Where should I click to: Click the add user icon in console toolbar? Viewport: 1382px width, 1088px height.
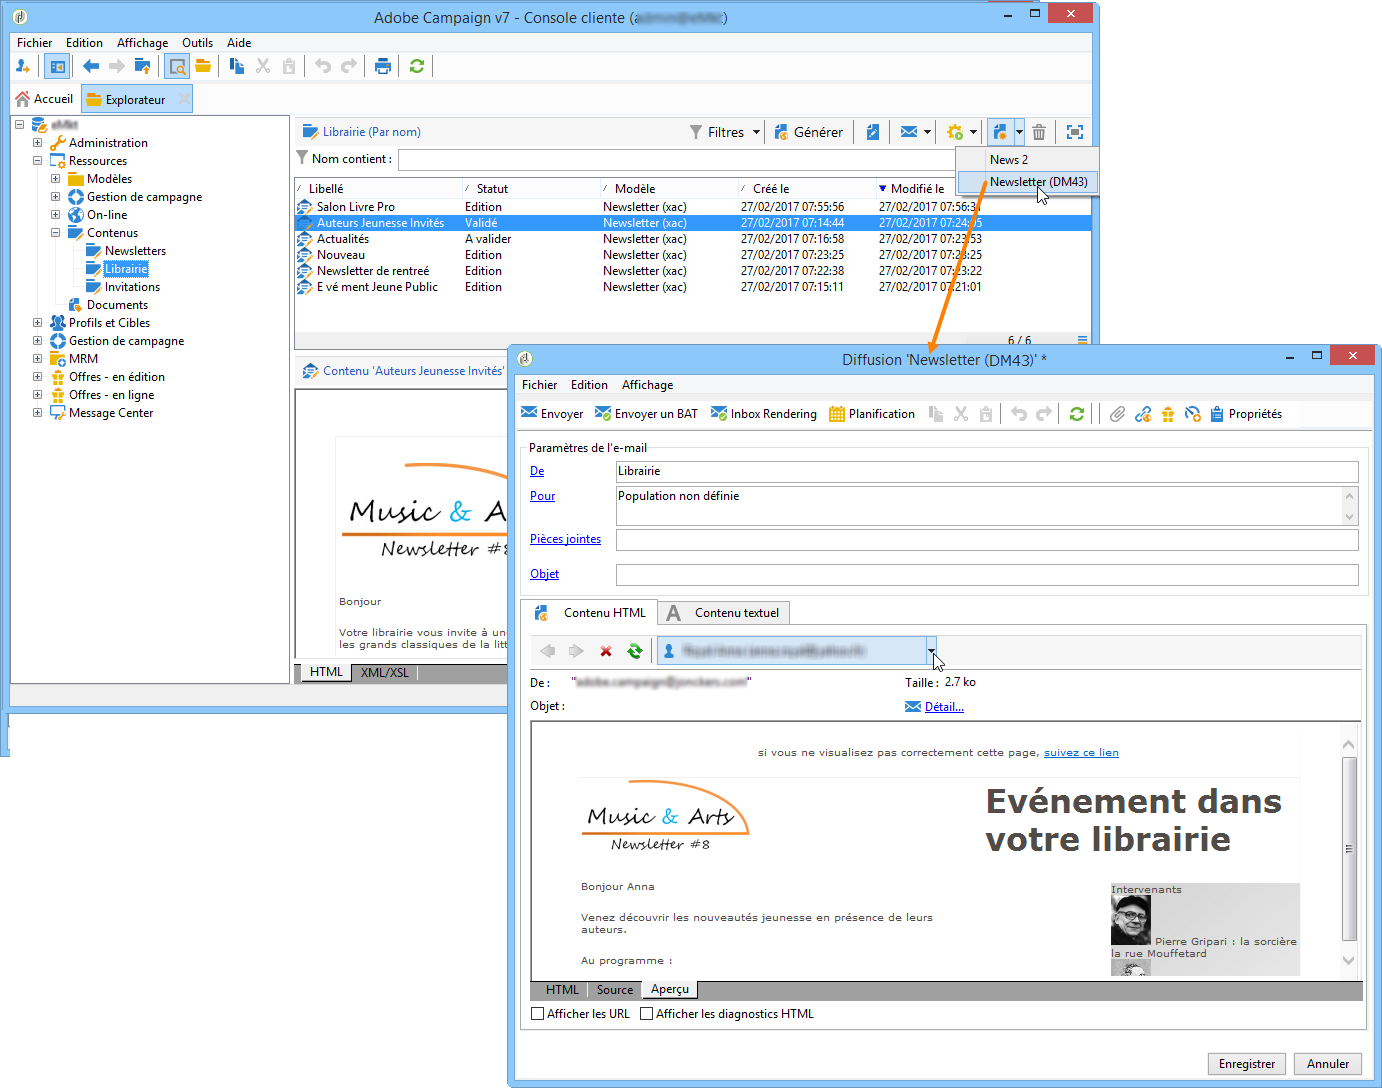pos(23,66)
